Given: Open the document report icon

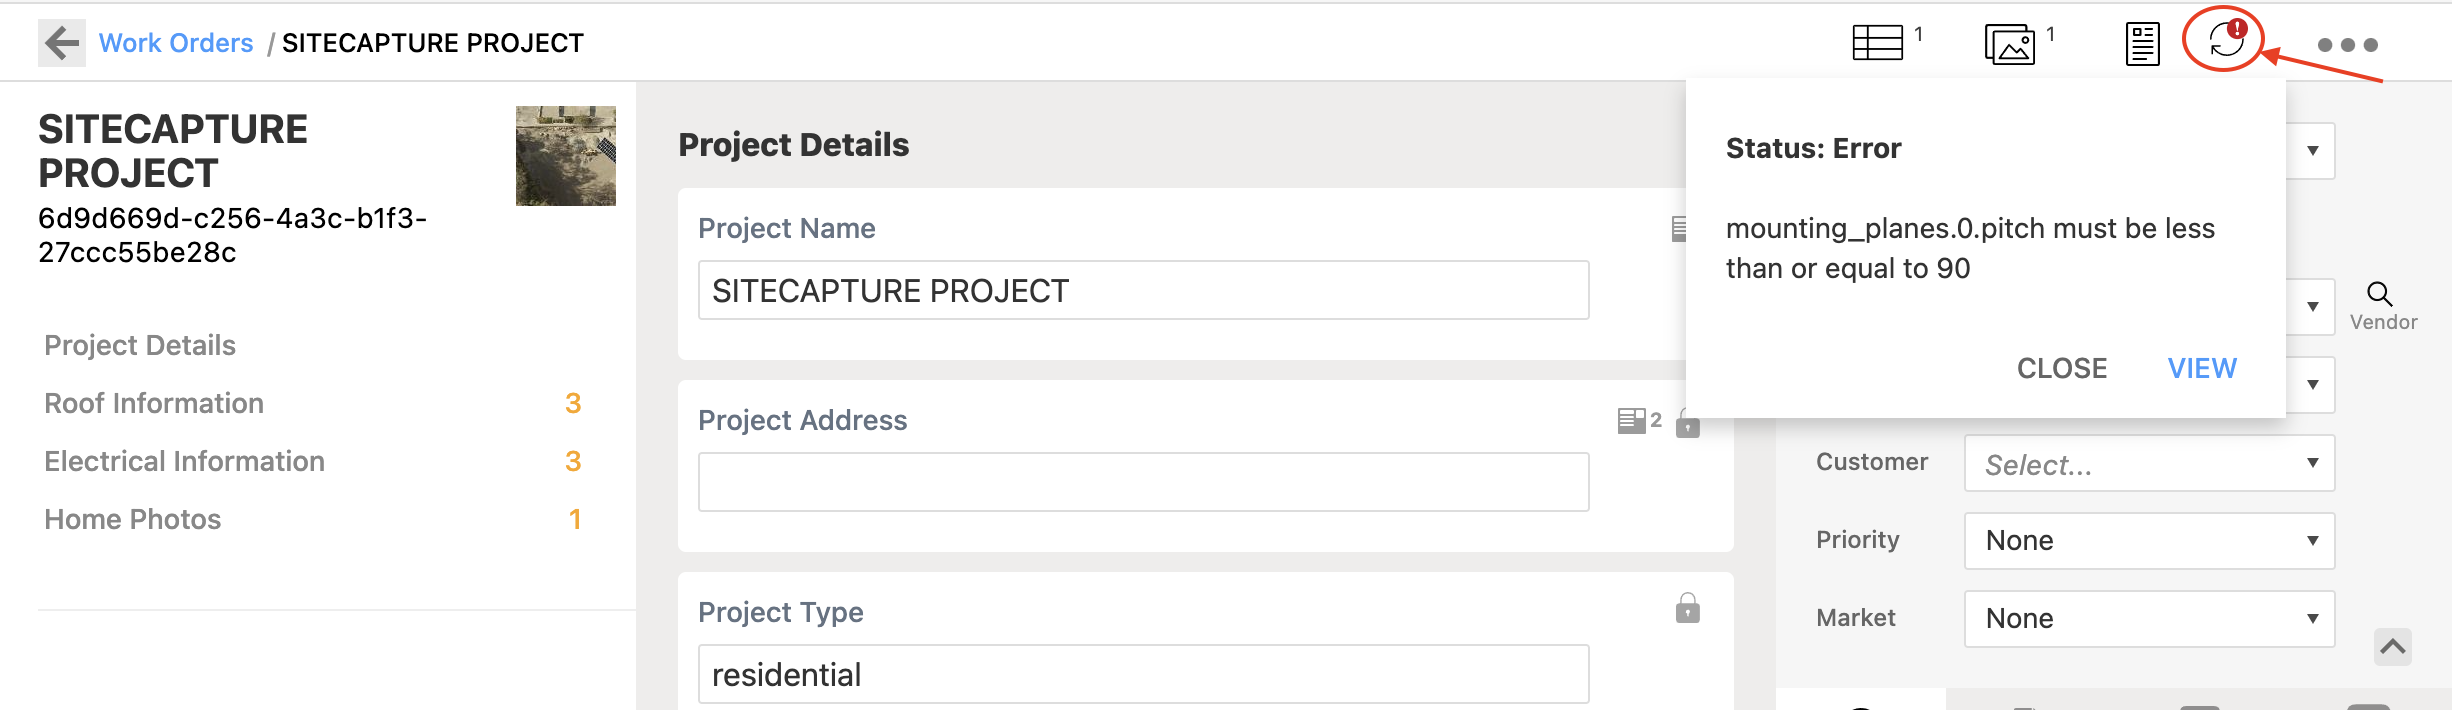Looking at the screenshot, I should (x=2142, y=44).
